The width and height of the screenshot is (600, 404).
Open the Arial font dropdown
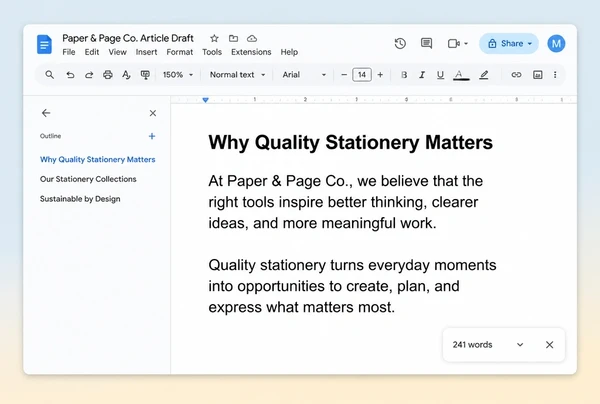[304, 75]
